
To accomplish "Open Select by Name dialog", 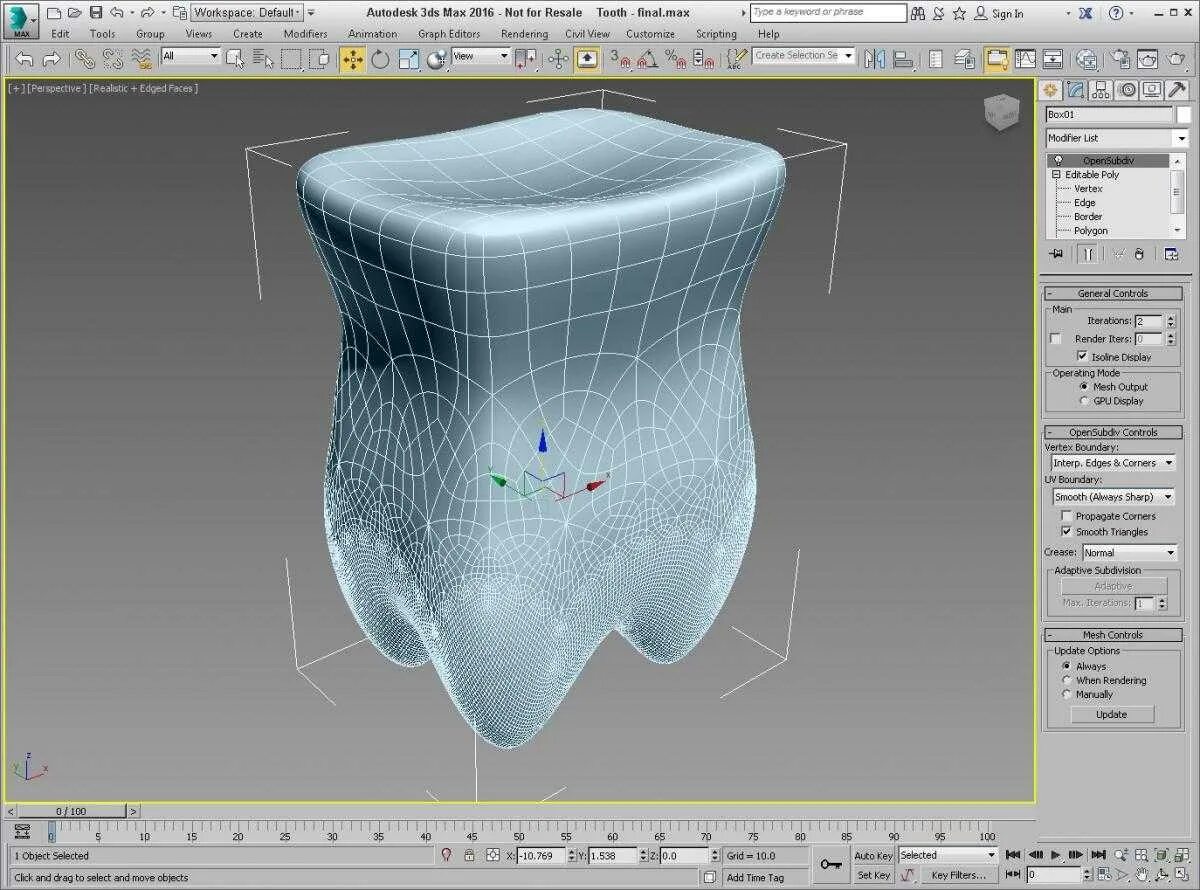I will click(x=263, y=58).
